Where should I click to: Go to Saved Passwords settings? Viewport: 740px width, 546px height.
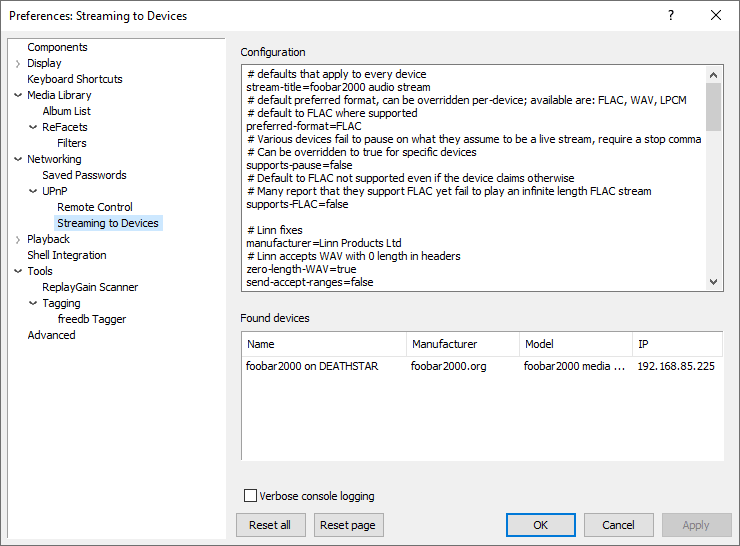click(84, 175)
